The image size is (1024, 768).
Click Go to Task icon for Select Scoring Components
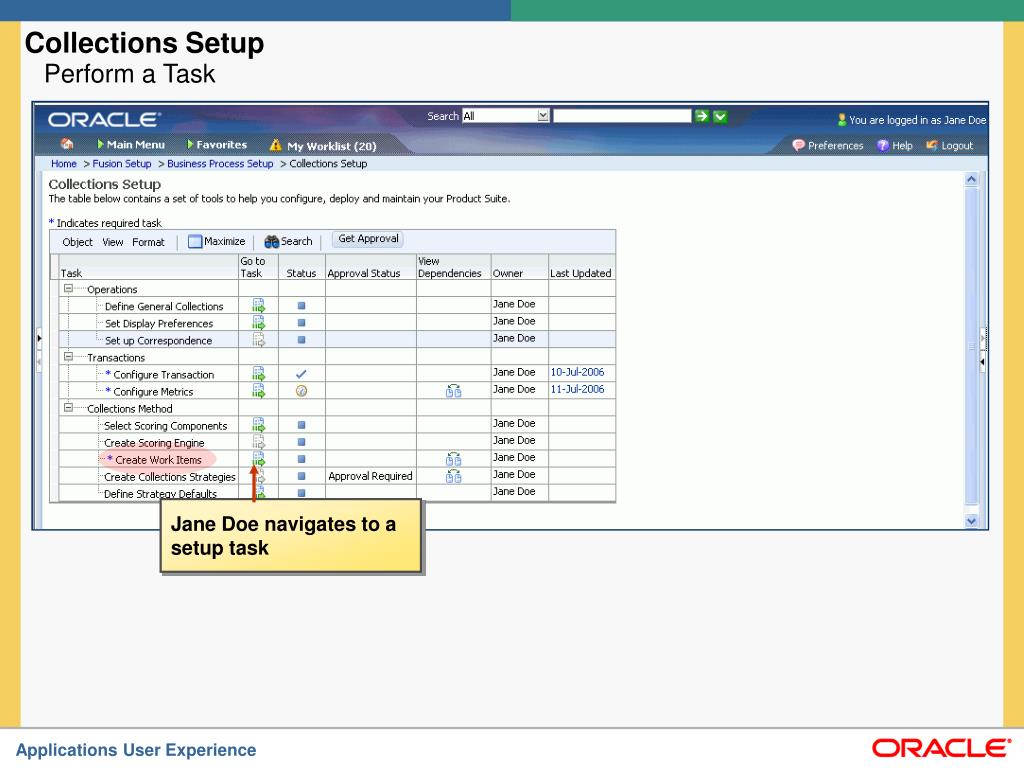click(259, 424)
